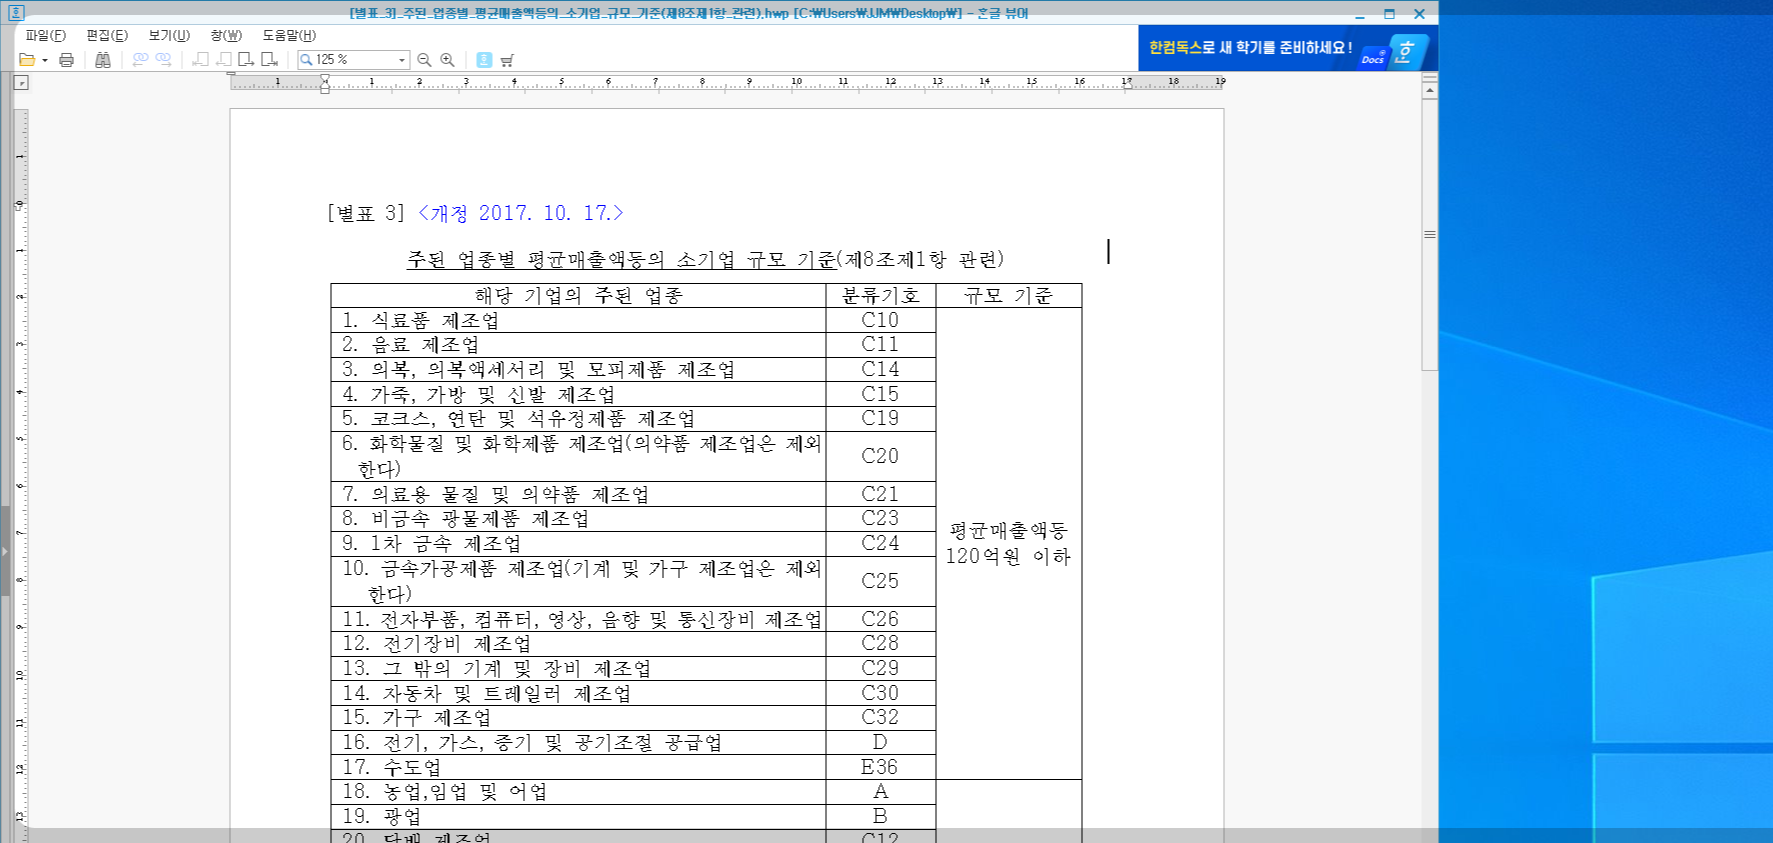Click the blue Hancom editor icon in toolbar
The height and width of the screenshot is (843, 1773).
(484, 60)
